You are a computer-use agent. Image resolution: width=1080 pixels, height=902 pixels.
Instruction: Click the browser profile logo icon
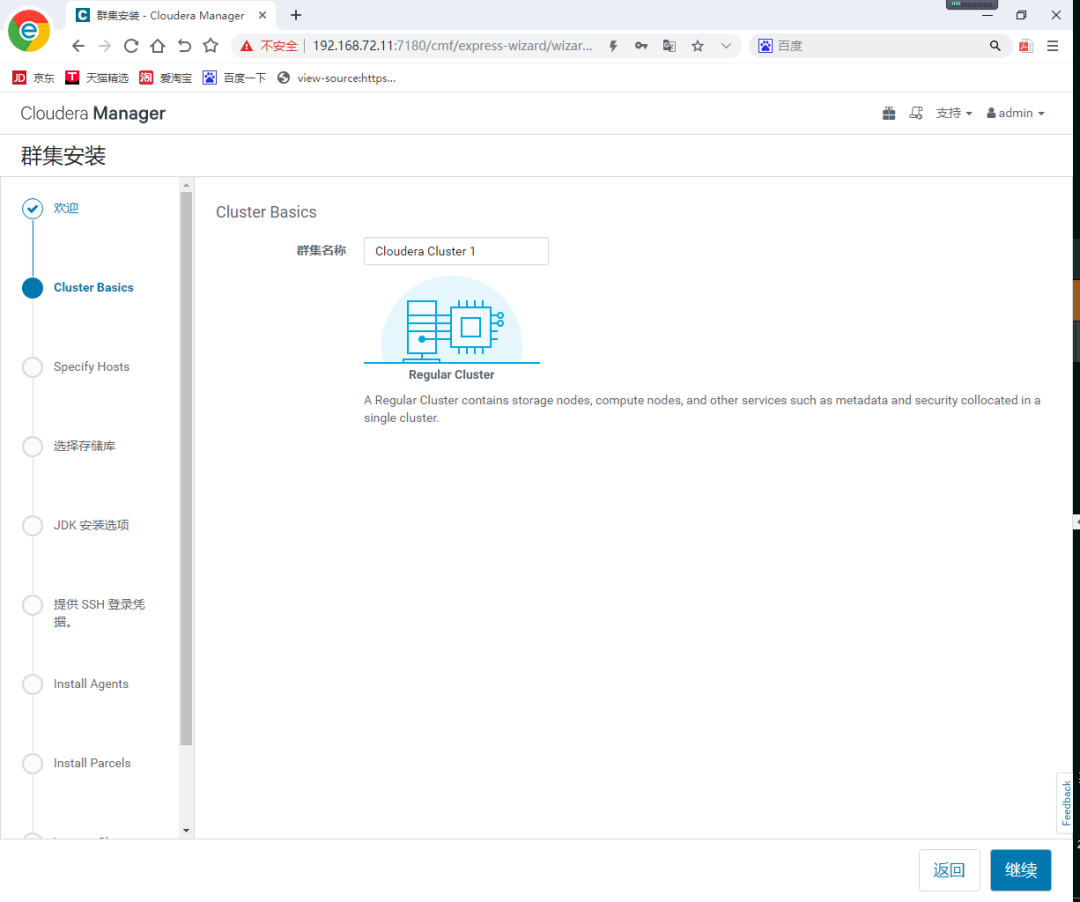[x=29, y=30]
